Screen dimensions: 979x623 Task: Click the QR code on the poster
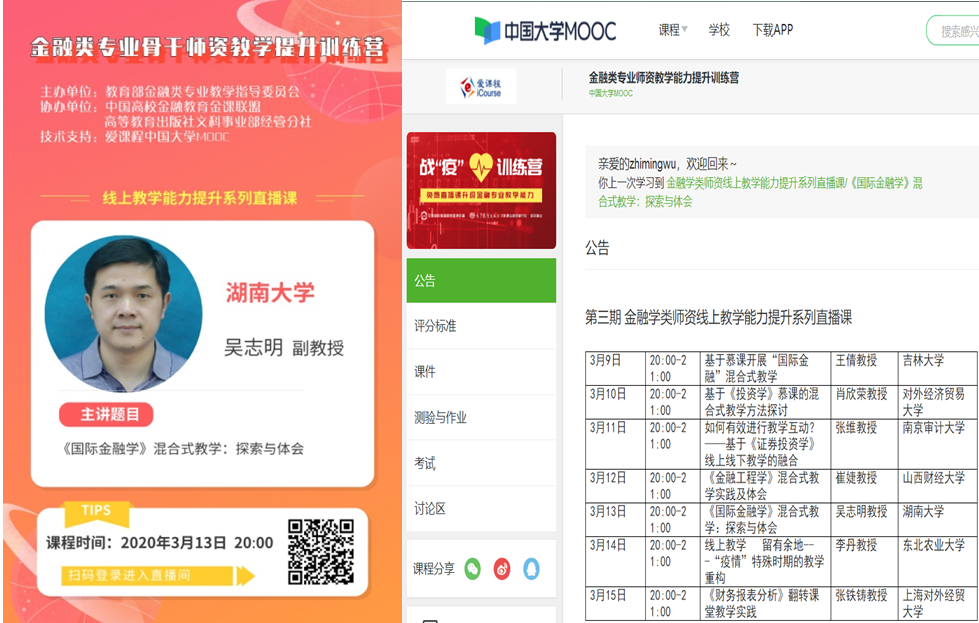[320, 551]
